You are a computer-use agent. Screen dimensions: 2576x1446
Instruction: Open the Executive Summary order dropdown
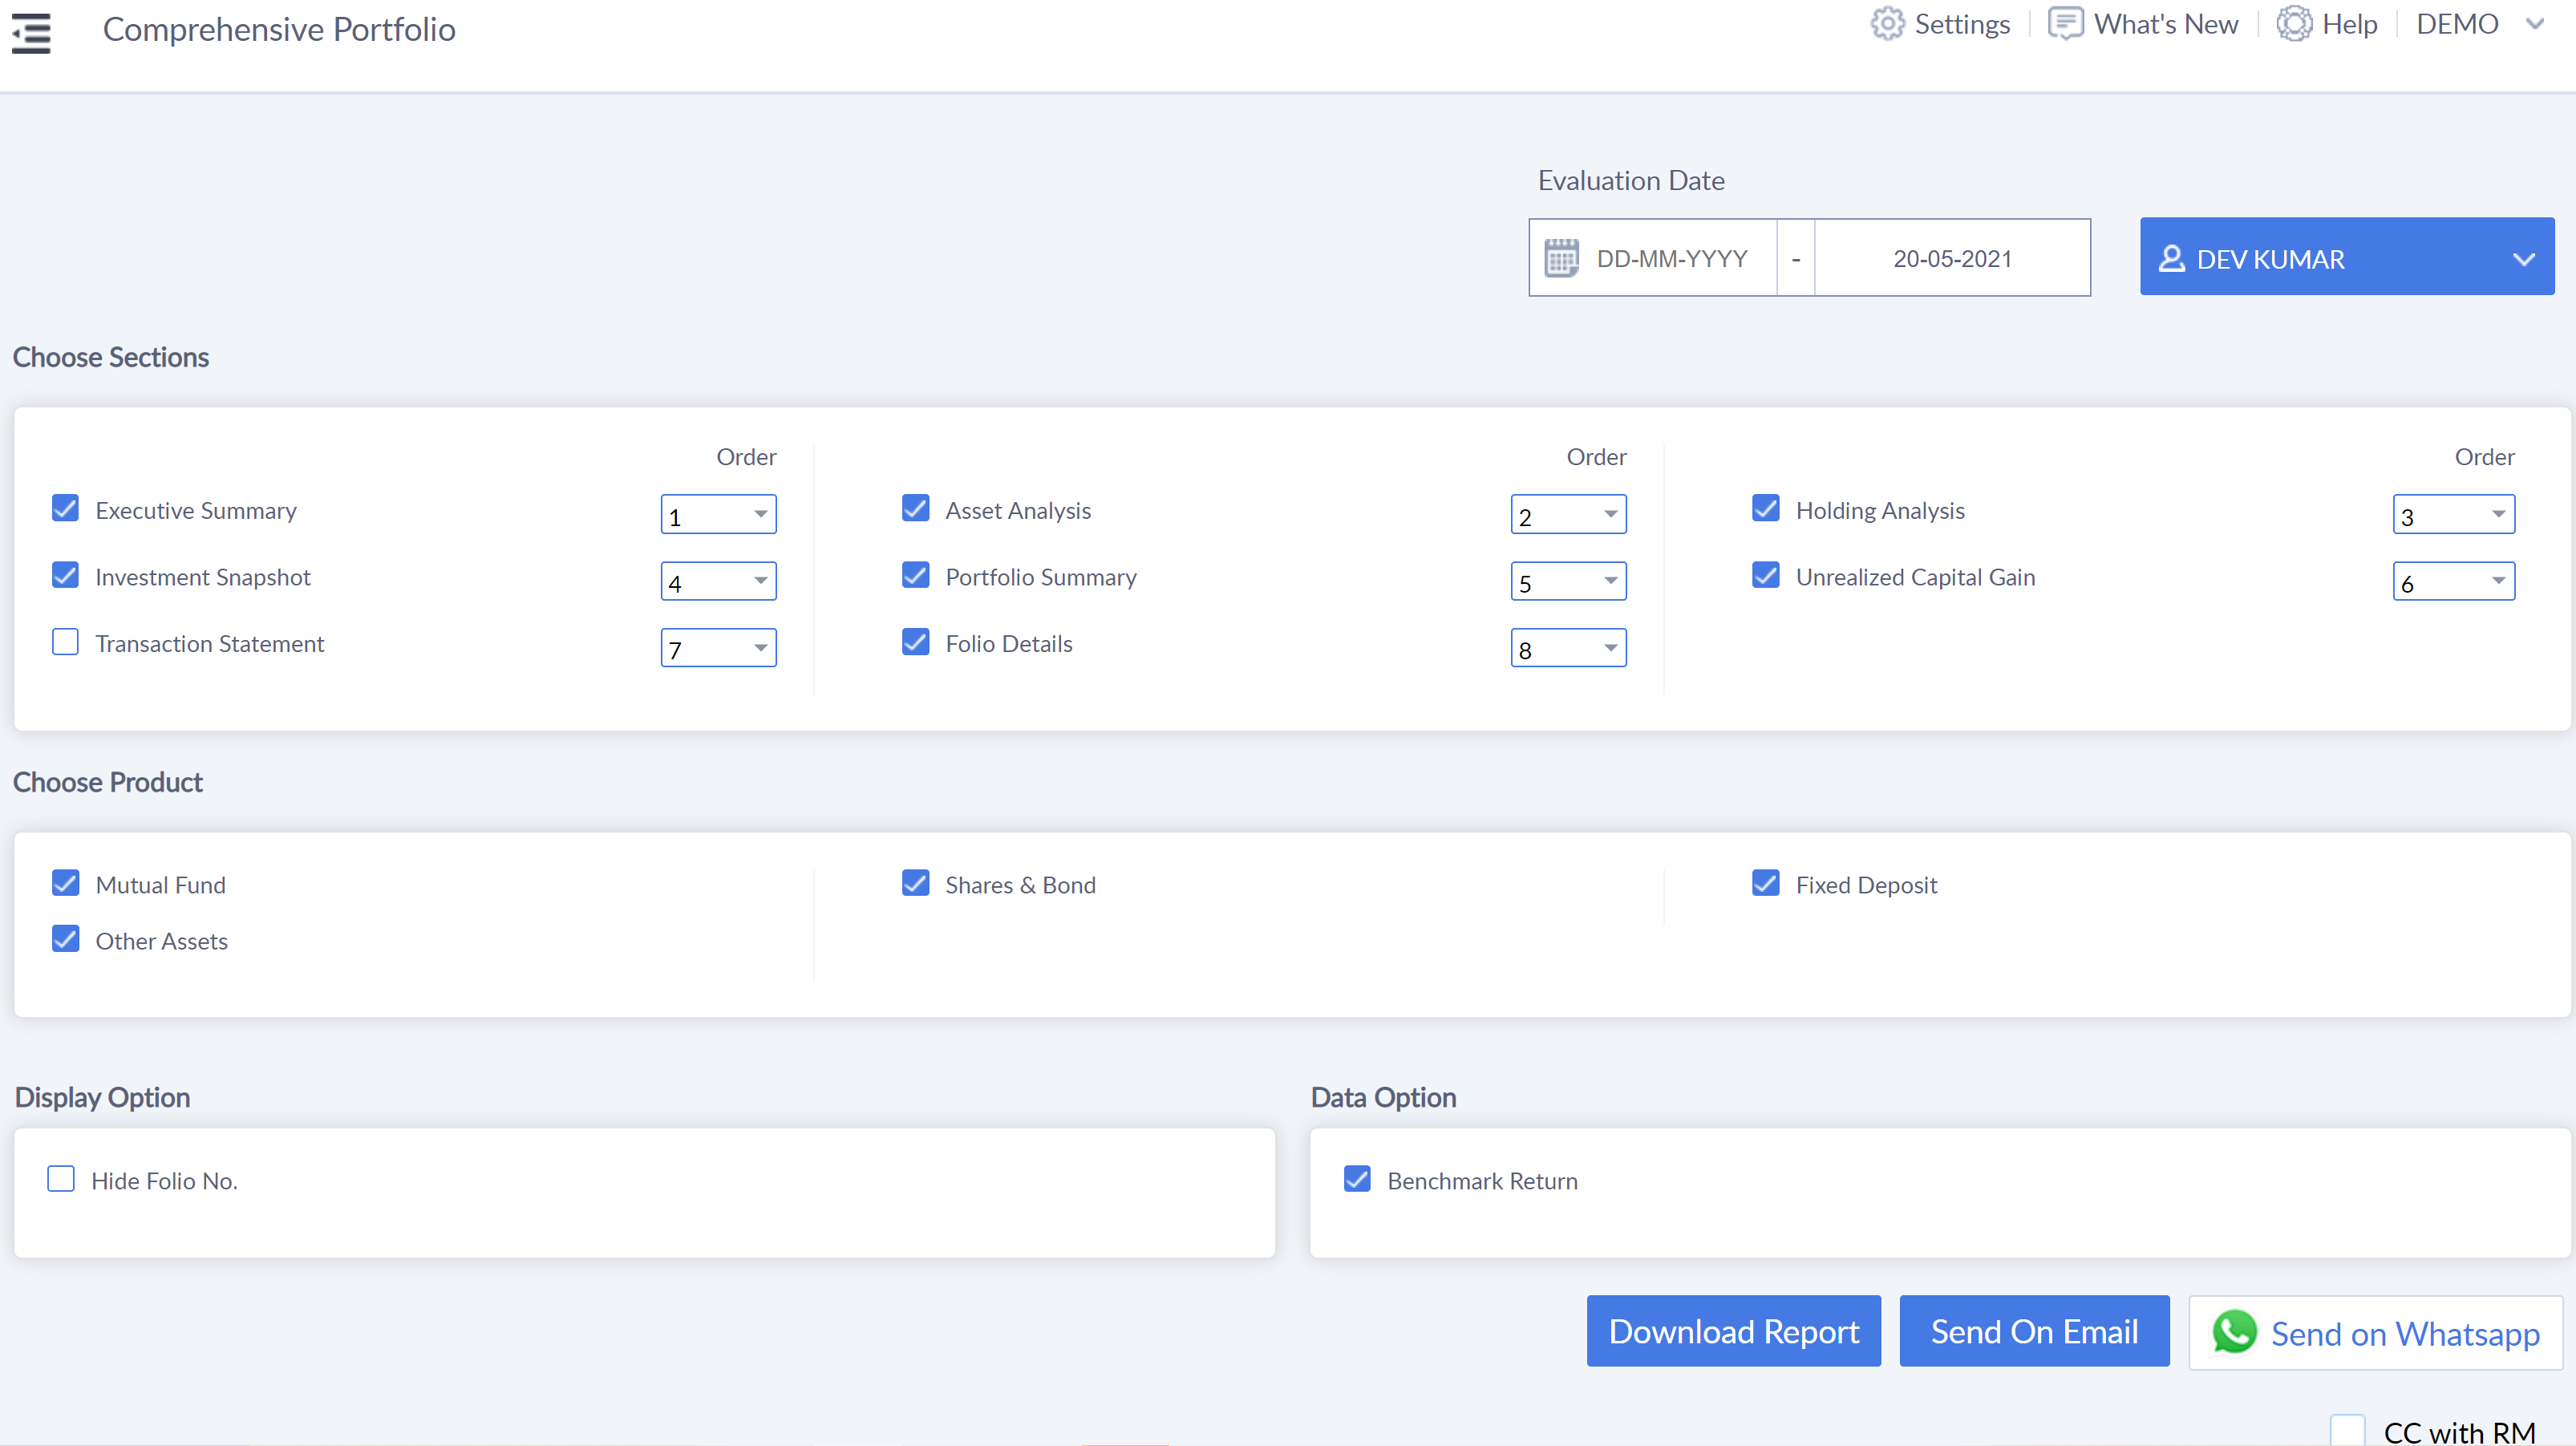(x=718, y=515)
